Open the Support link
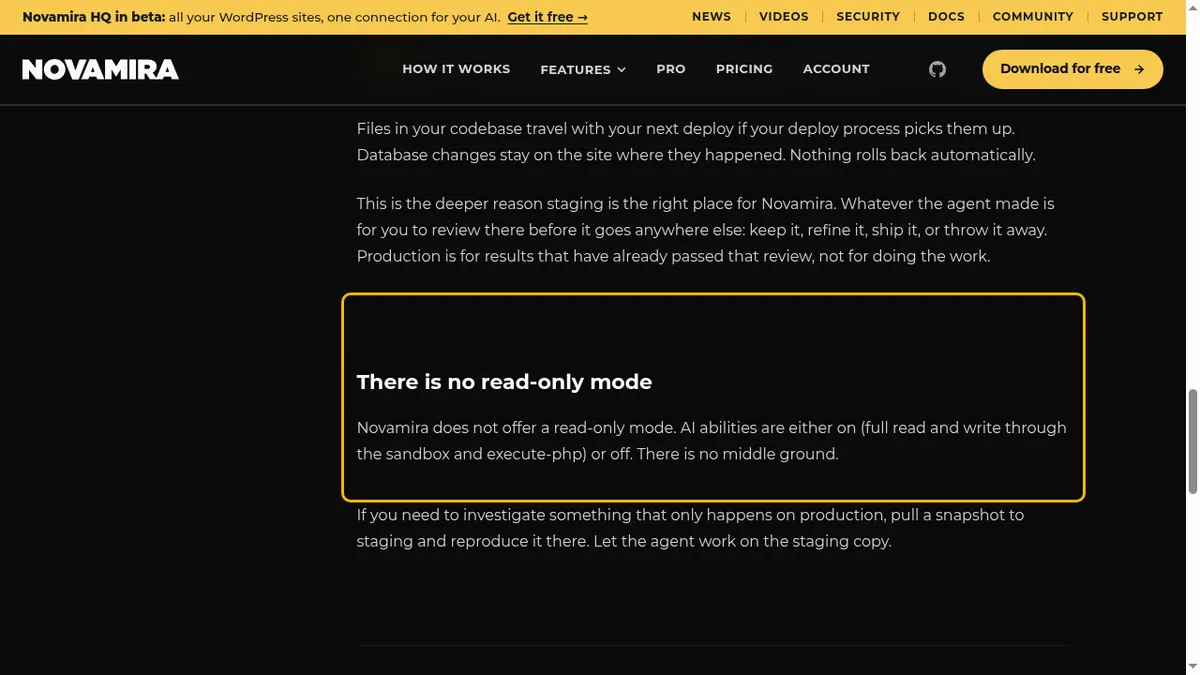 (1132, 17)
